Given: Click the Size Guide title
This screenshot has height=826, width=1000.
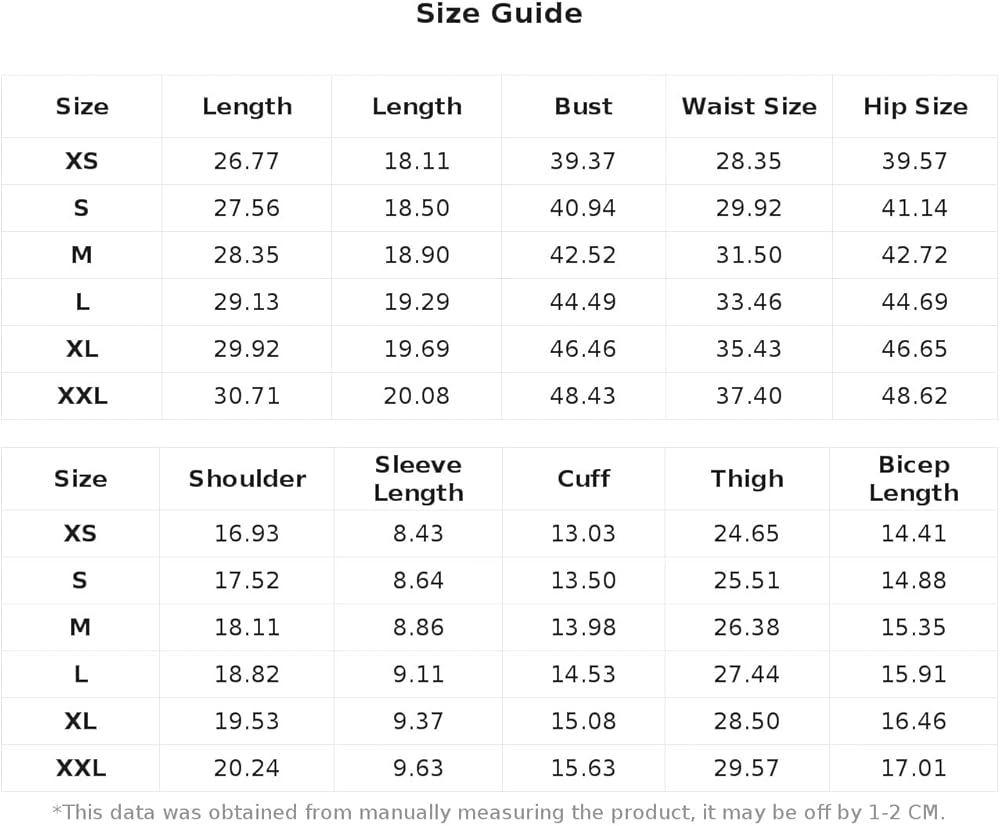Looking at the screenshot, I should tap(499, 14).
